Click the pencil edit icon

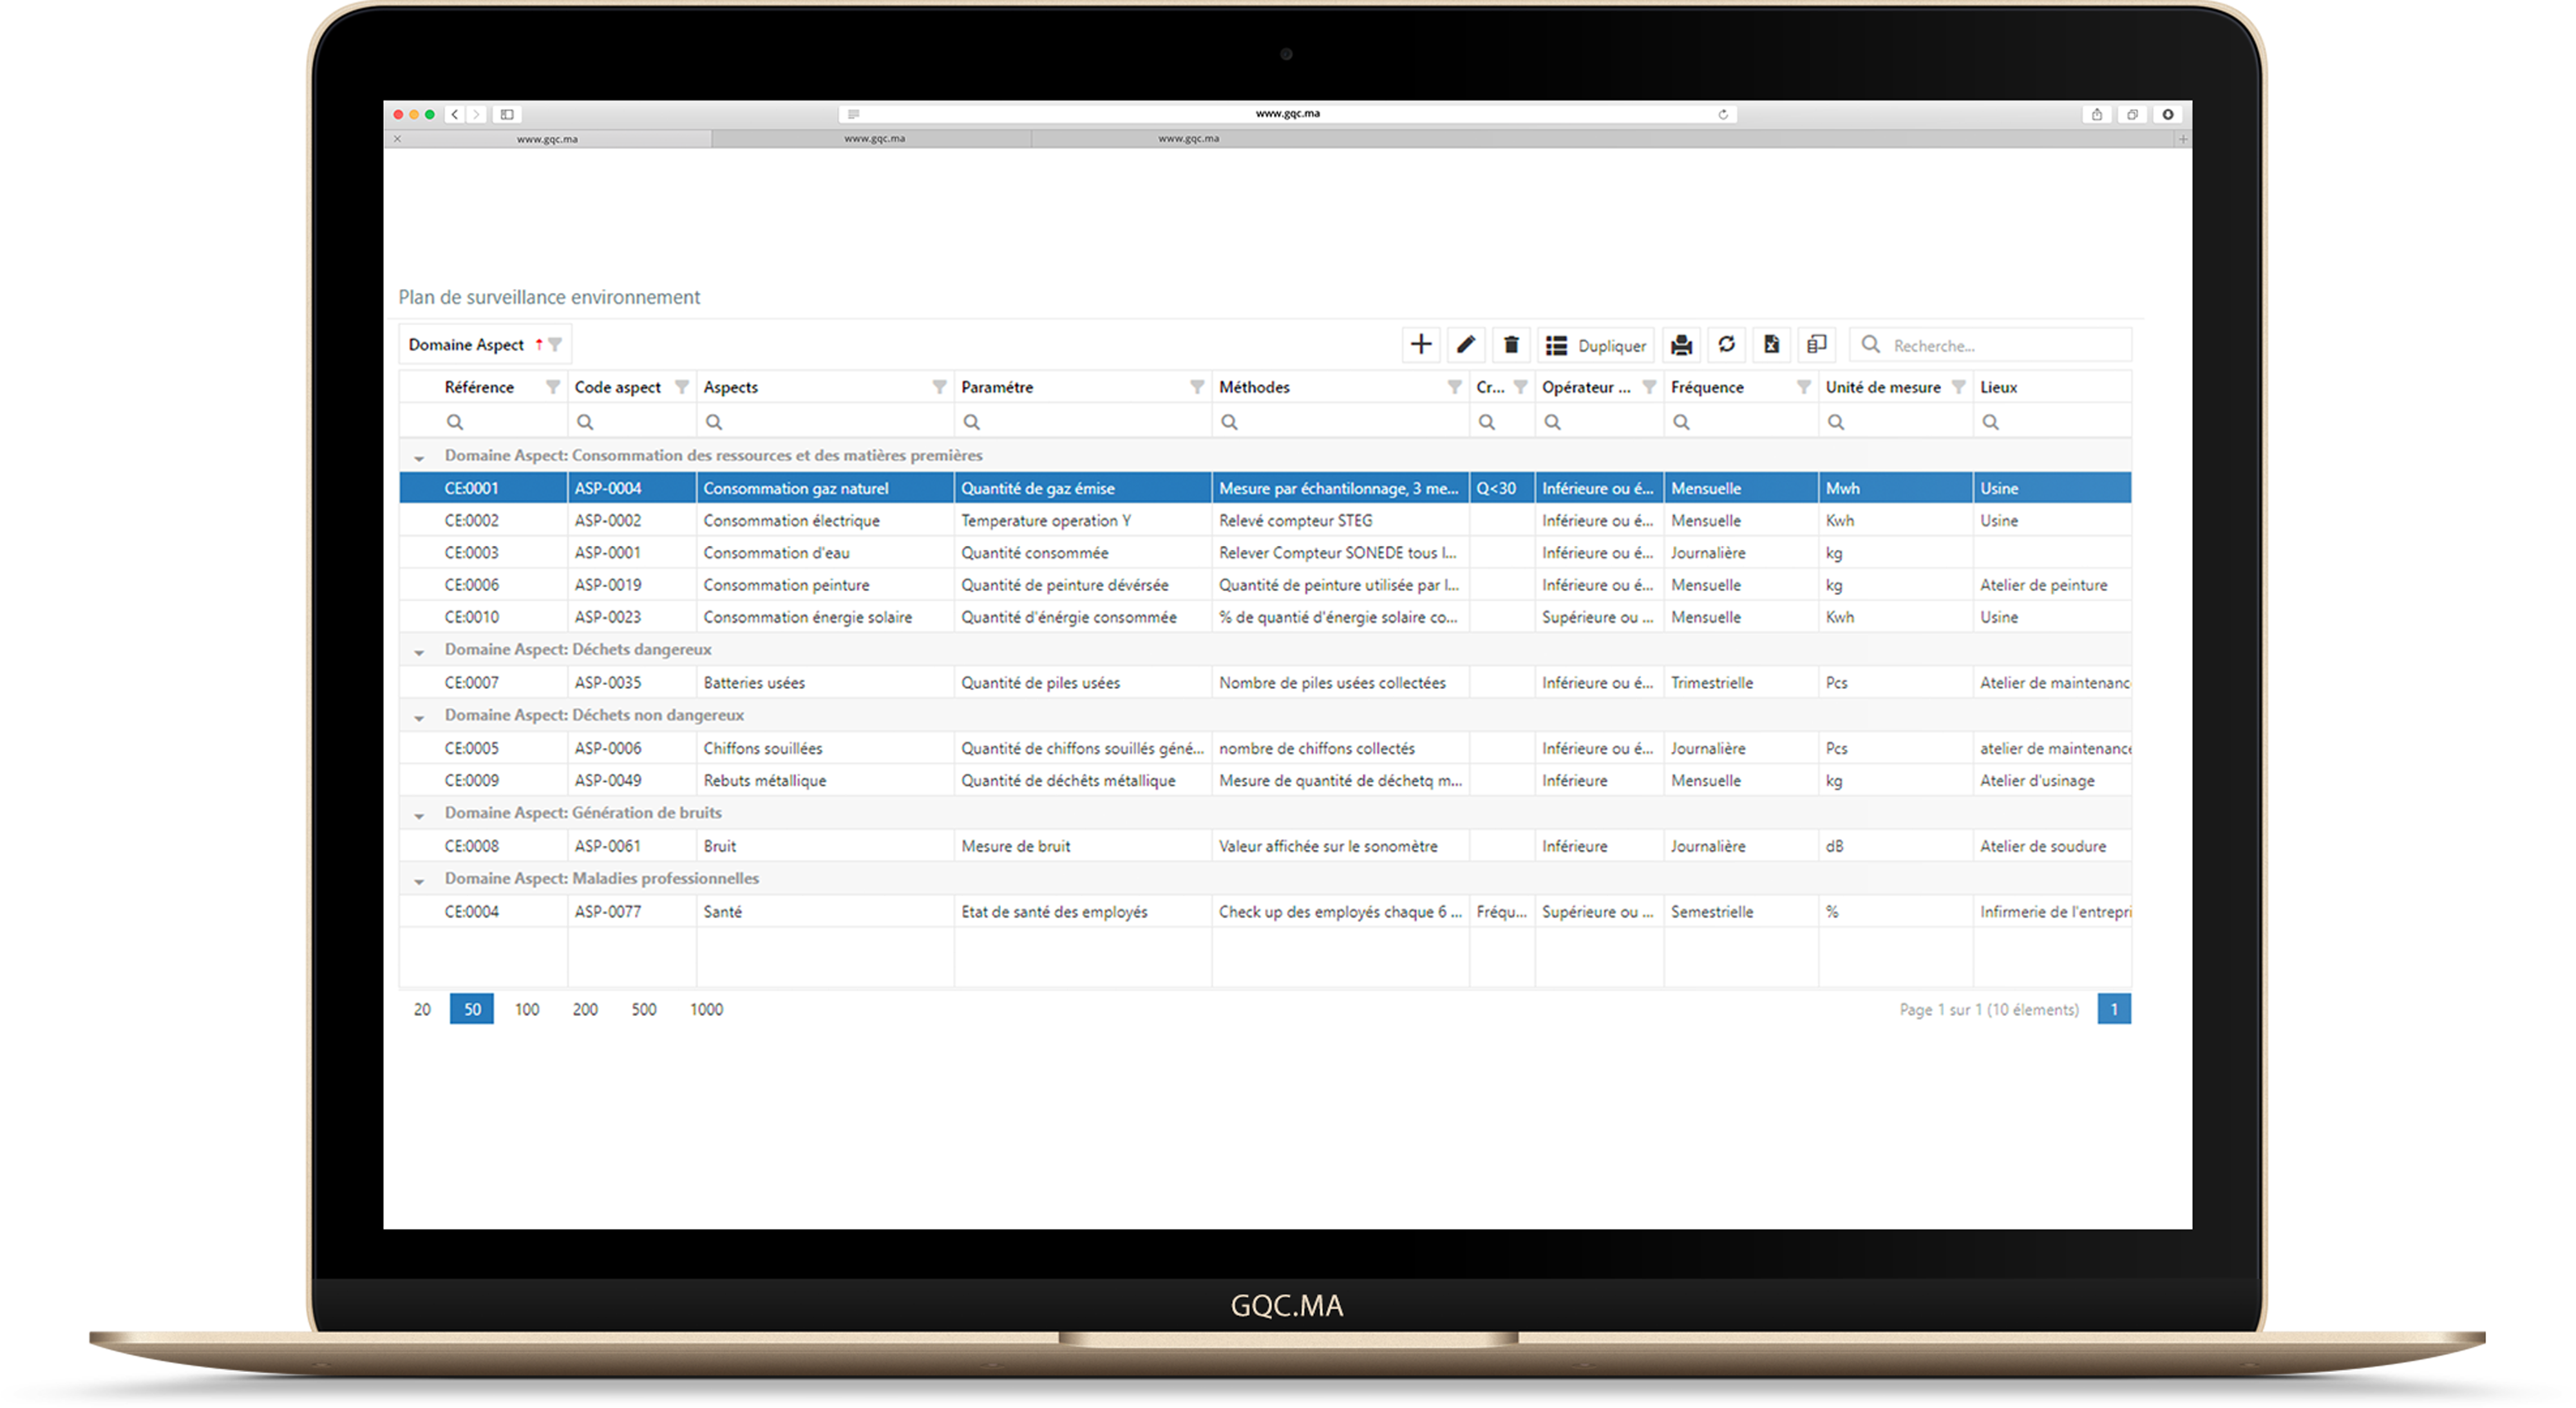1465,345
